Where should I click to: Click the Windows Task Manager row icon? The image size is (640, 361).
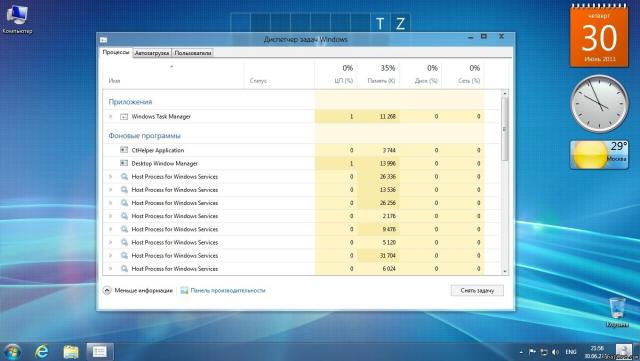tap(124, 117)
